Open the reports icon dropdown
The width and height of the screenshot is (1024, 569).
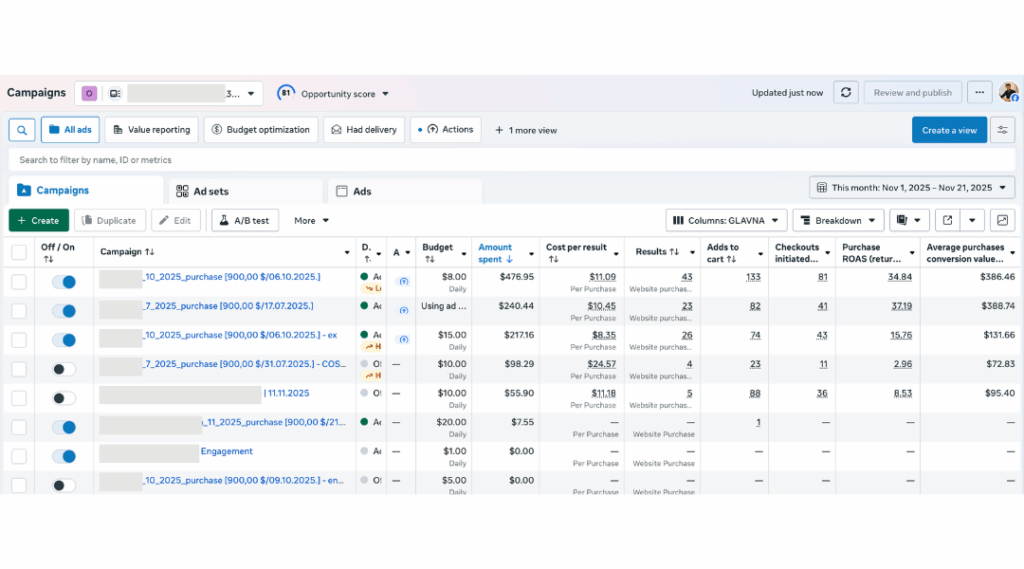click(910, 220)
